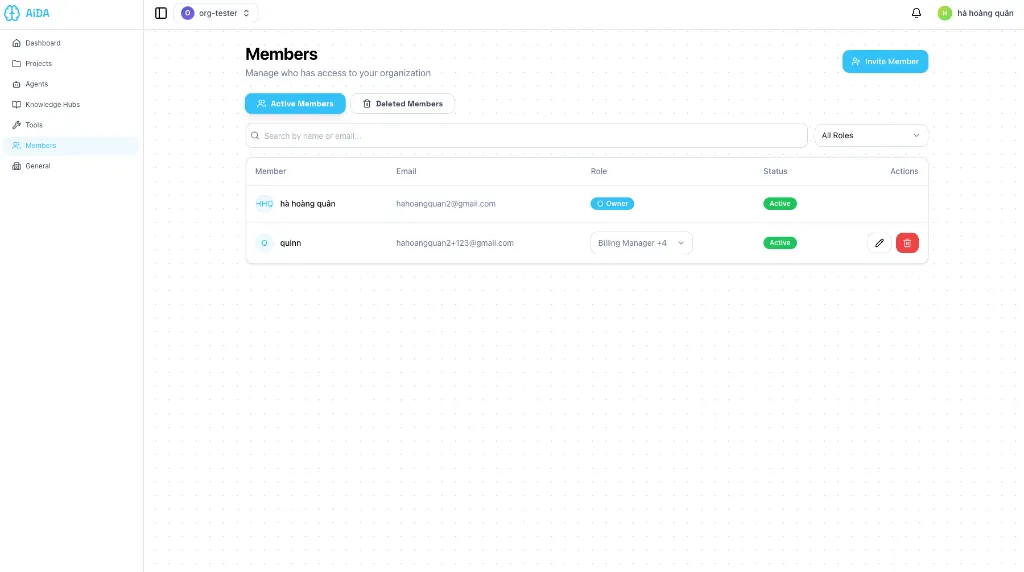Click the Status column header

[x=775, y=171]
